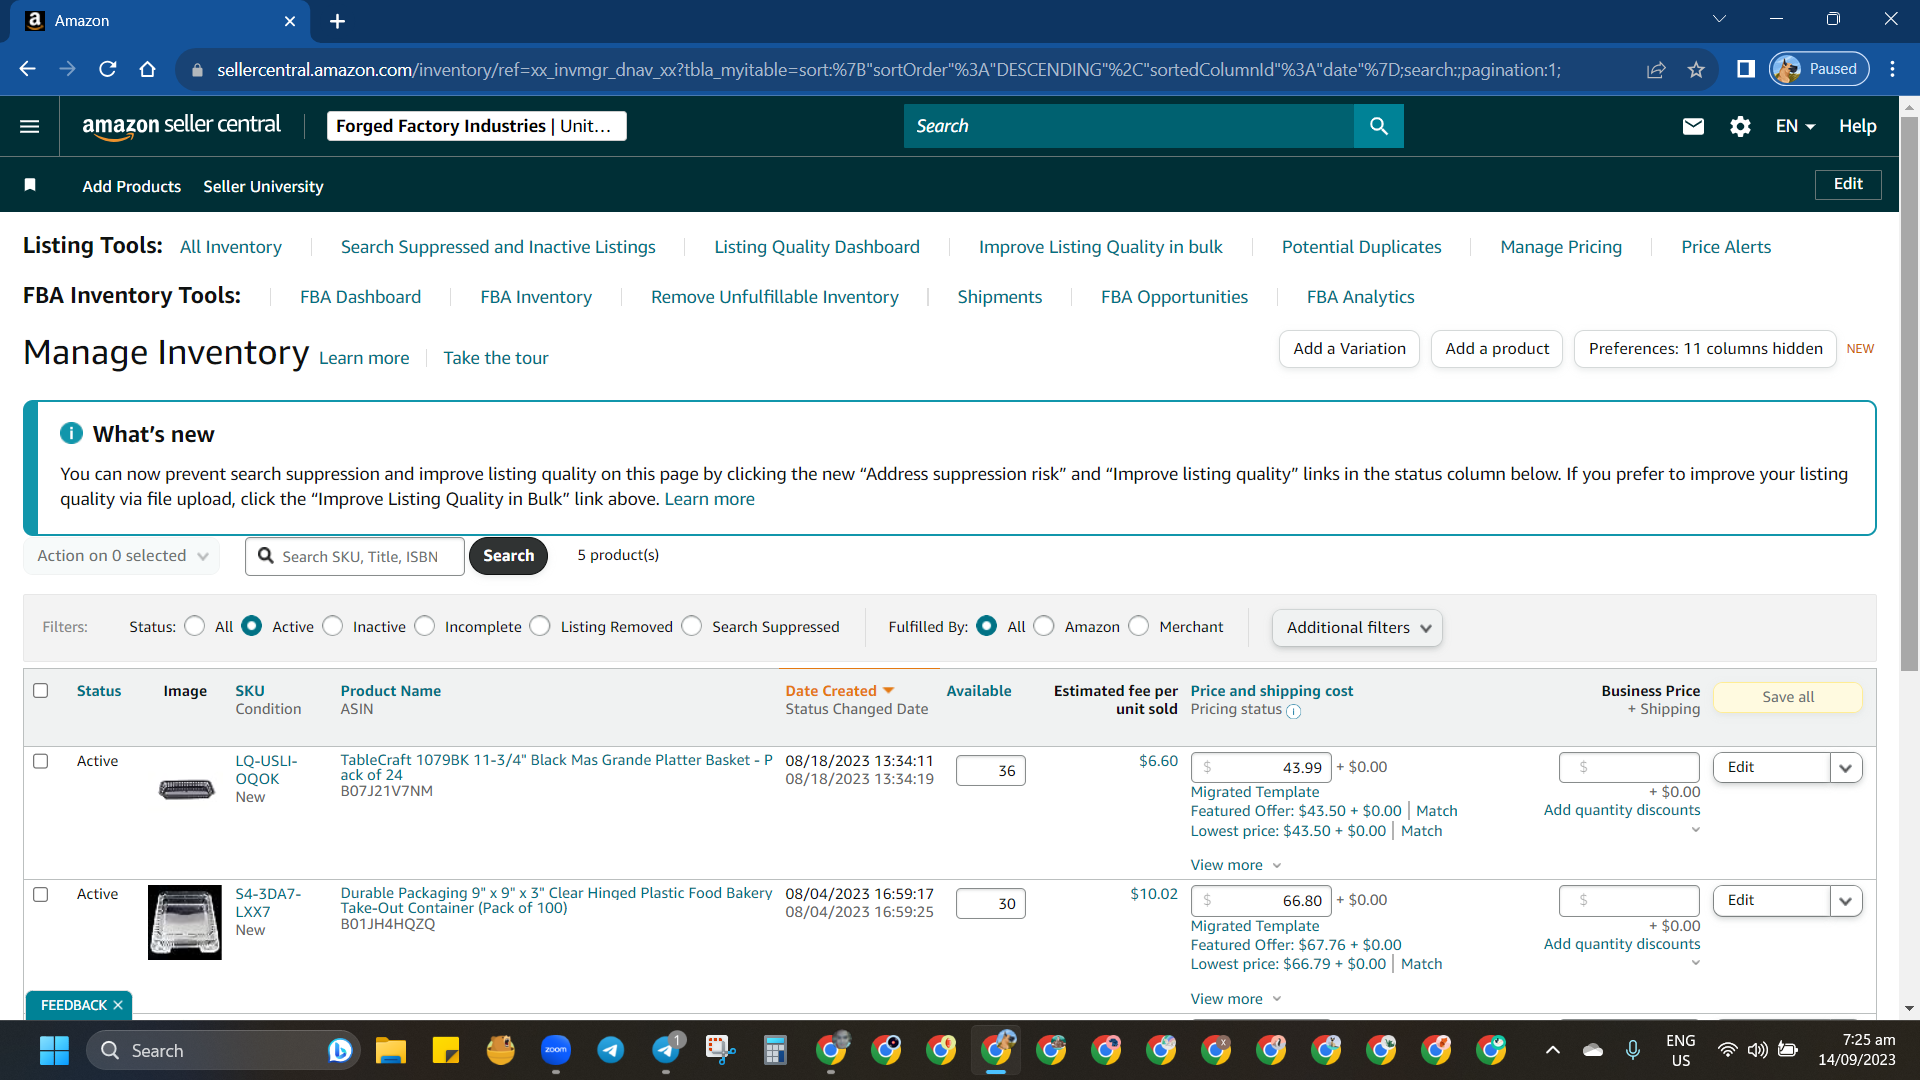Reload the page with the refresh icon
1920x1080 pixels.
click(x=108, y=69)
